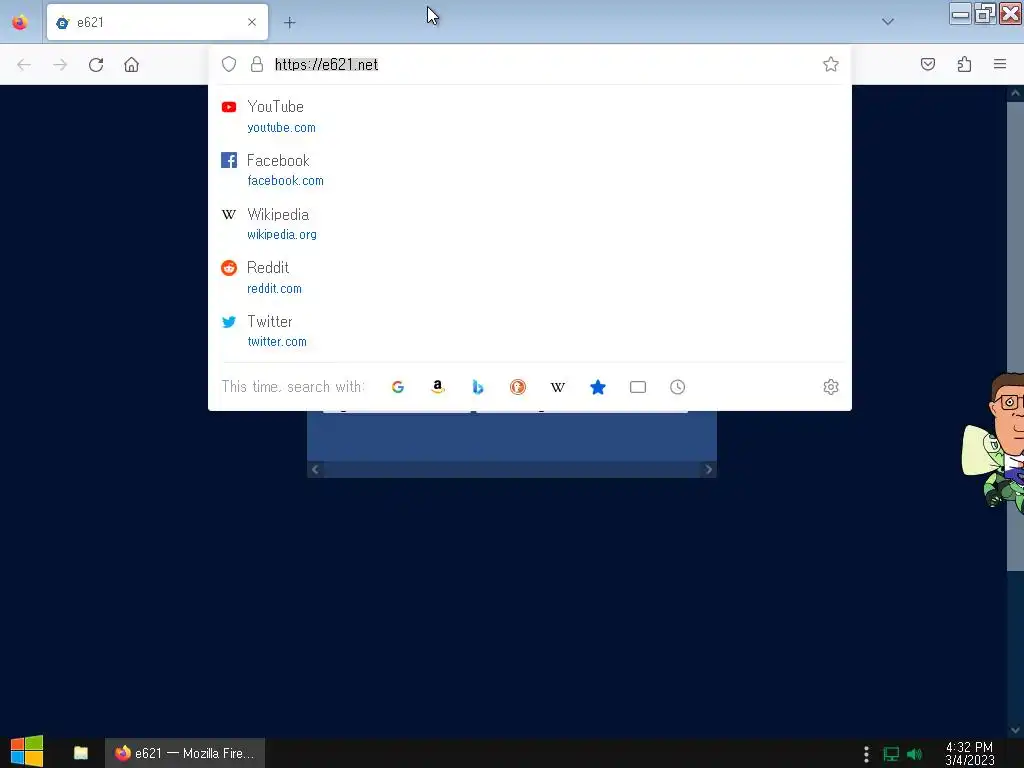The width and height of the screenshot is (1024, 768).
Task: Go to the Firefox home page icon
Action: 131,65
